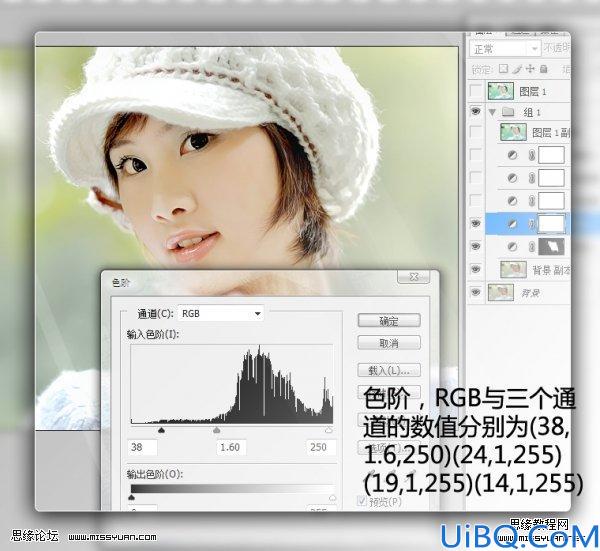Image resolution: width=600 pixels, height=551 pixels.
Task: Click the white output levels slider
Action: coord(333,497)
